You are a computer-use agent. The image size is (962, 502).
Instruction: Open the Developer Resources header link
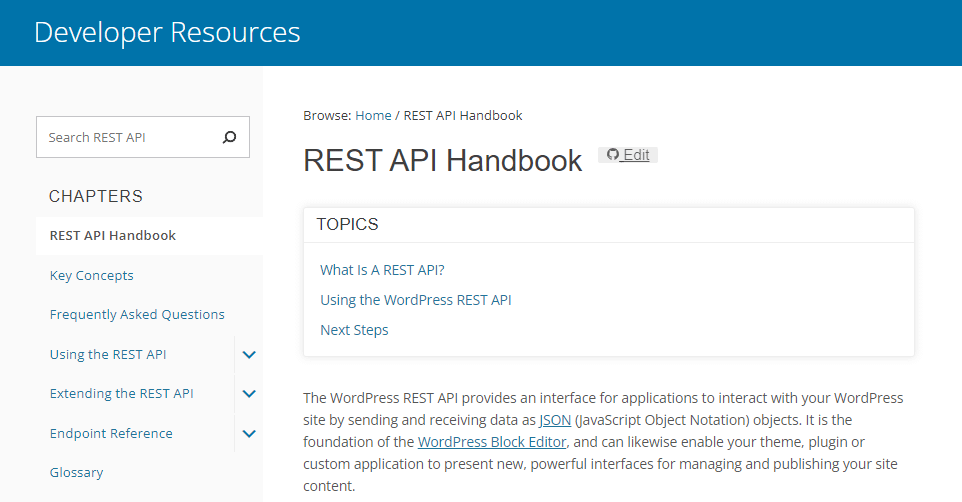pos(167,33)
